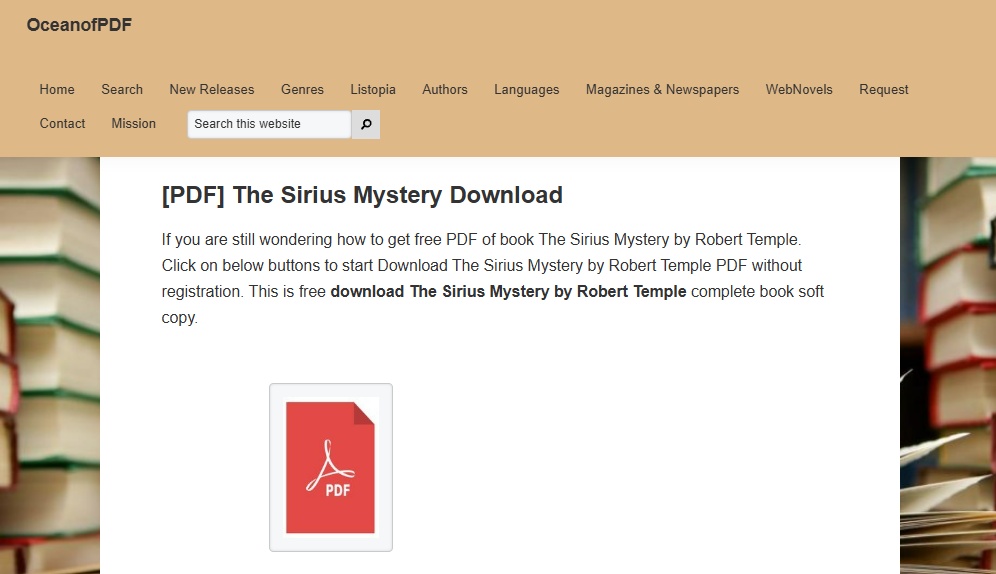Open New Releases in the navigation
Screen dimensions: 996x574
click(212, 89)
